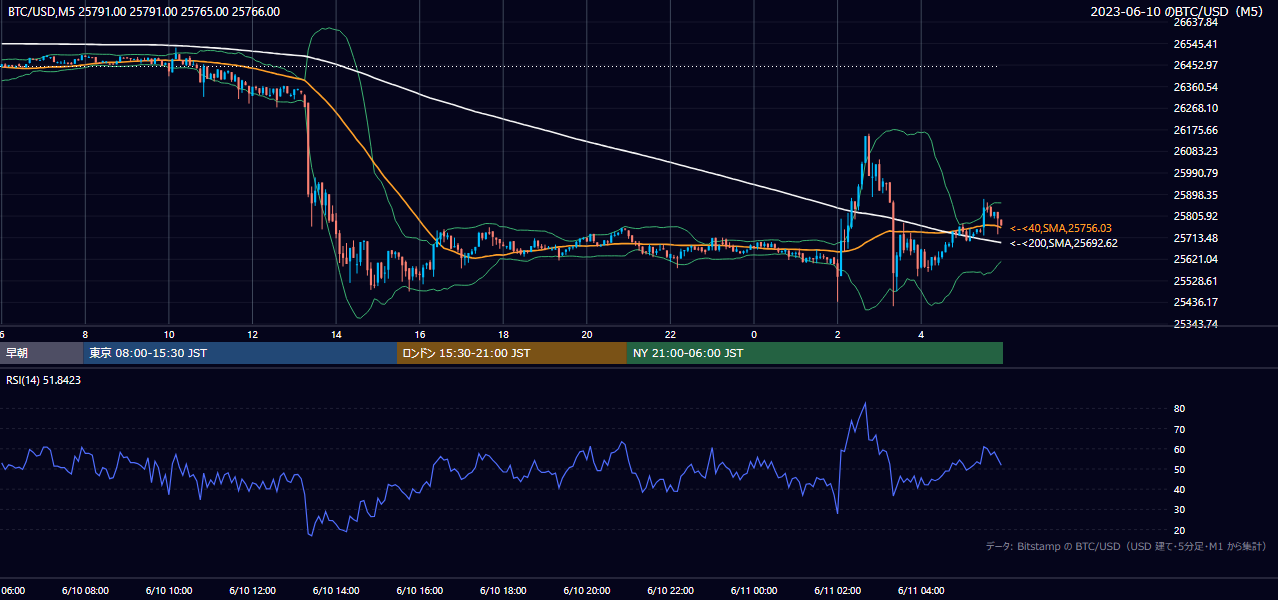Viewport: 1278px width, 600px height.
Task: Click hour label 2 under price chart
Action: click(x=838, y=334)
